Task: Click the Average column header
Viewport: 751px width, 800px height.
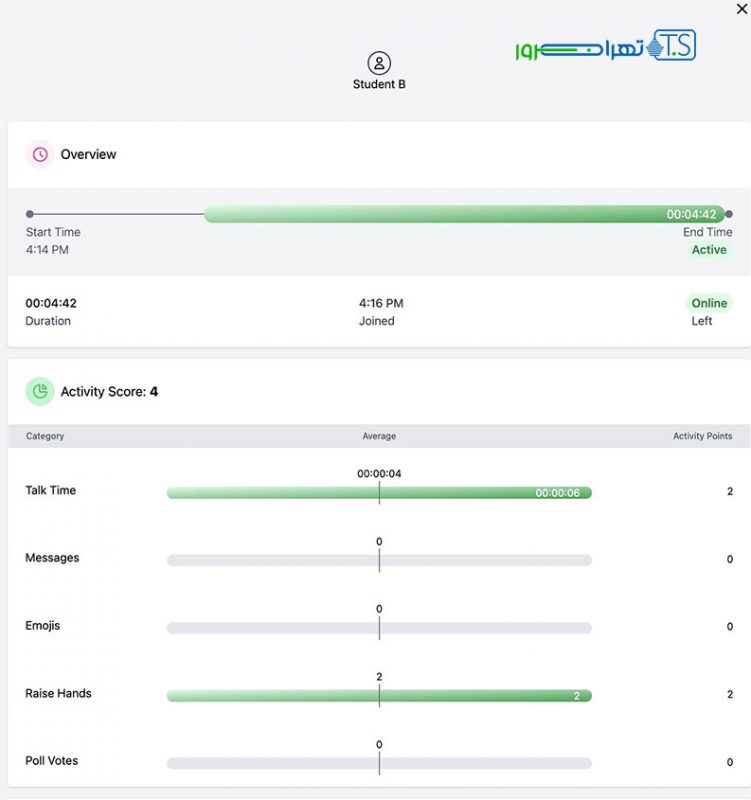Action: [379, 436]
